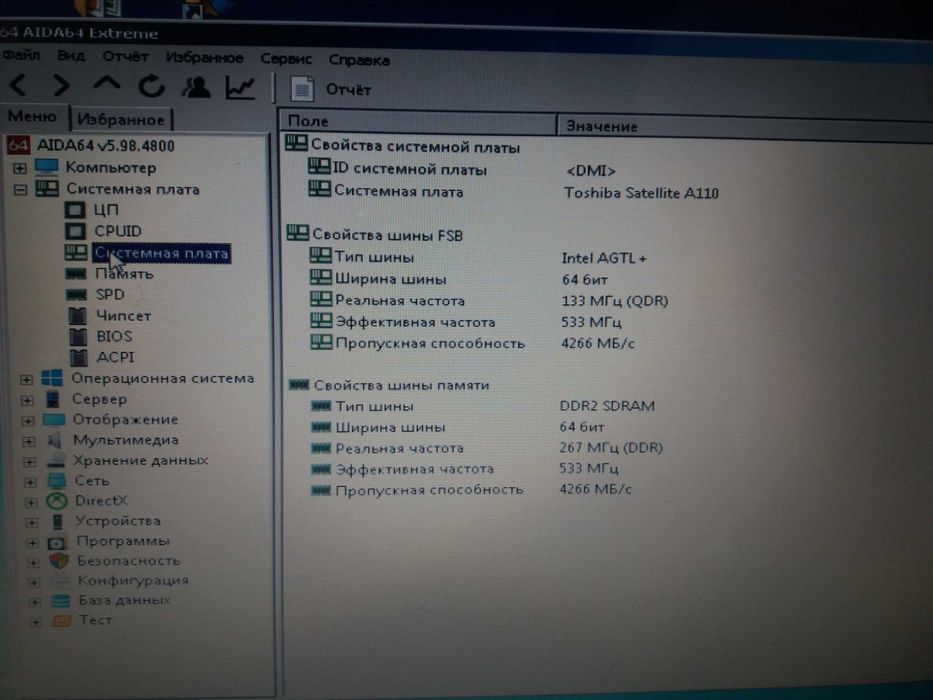This screenshot has height=700, width=933.
Task: Click the Безопасность shield icon
Action: (59, 561)
